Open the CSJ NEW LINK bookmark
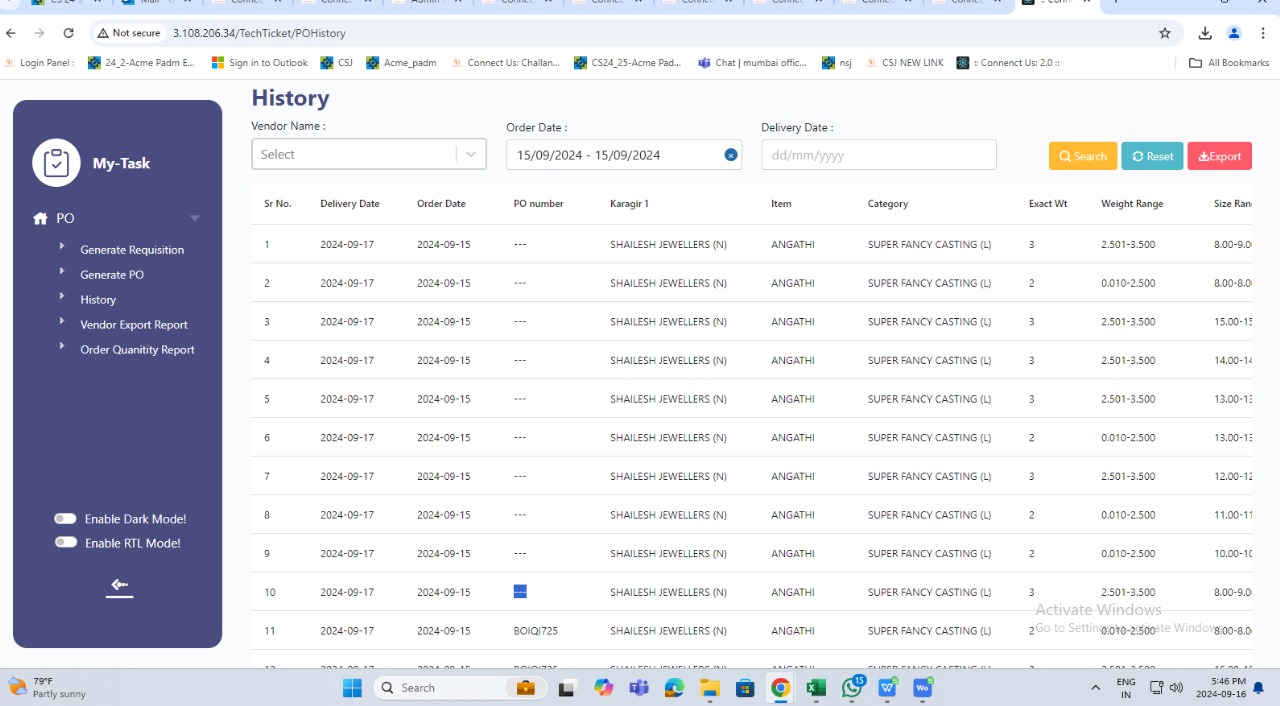The image size is (1280, 706). [904, 62]
